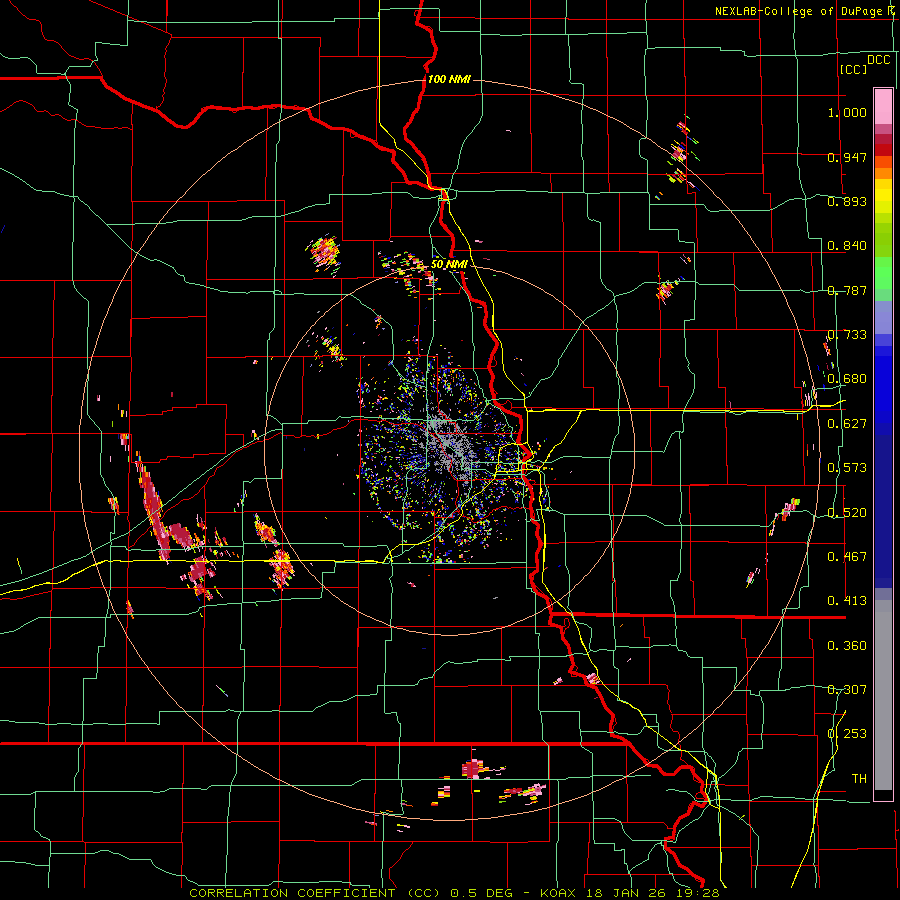Image resolution: width=900 pixels, height=900 pixels.
Task: Select the 0.307 scale value
Action: pyautogui.click(x=847, y=690)
